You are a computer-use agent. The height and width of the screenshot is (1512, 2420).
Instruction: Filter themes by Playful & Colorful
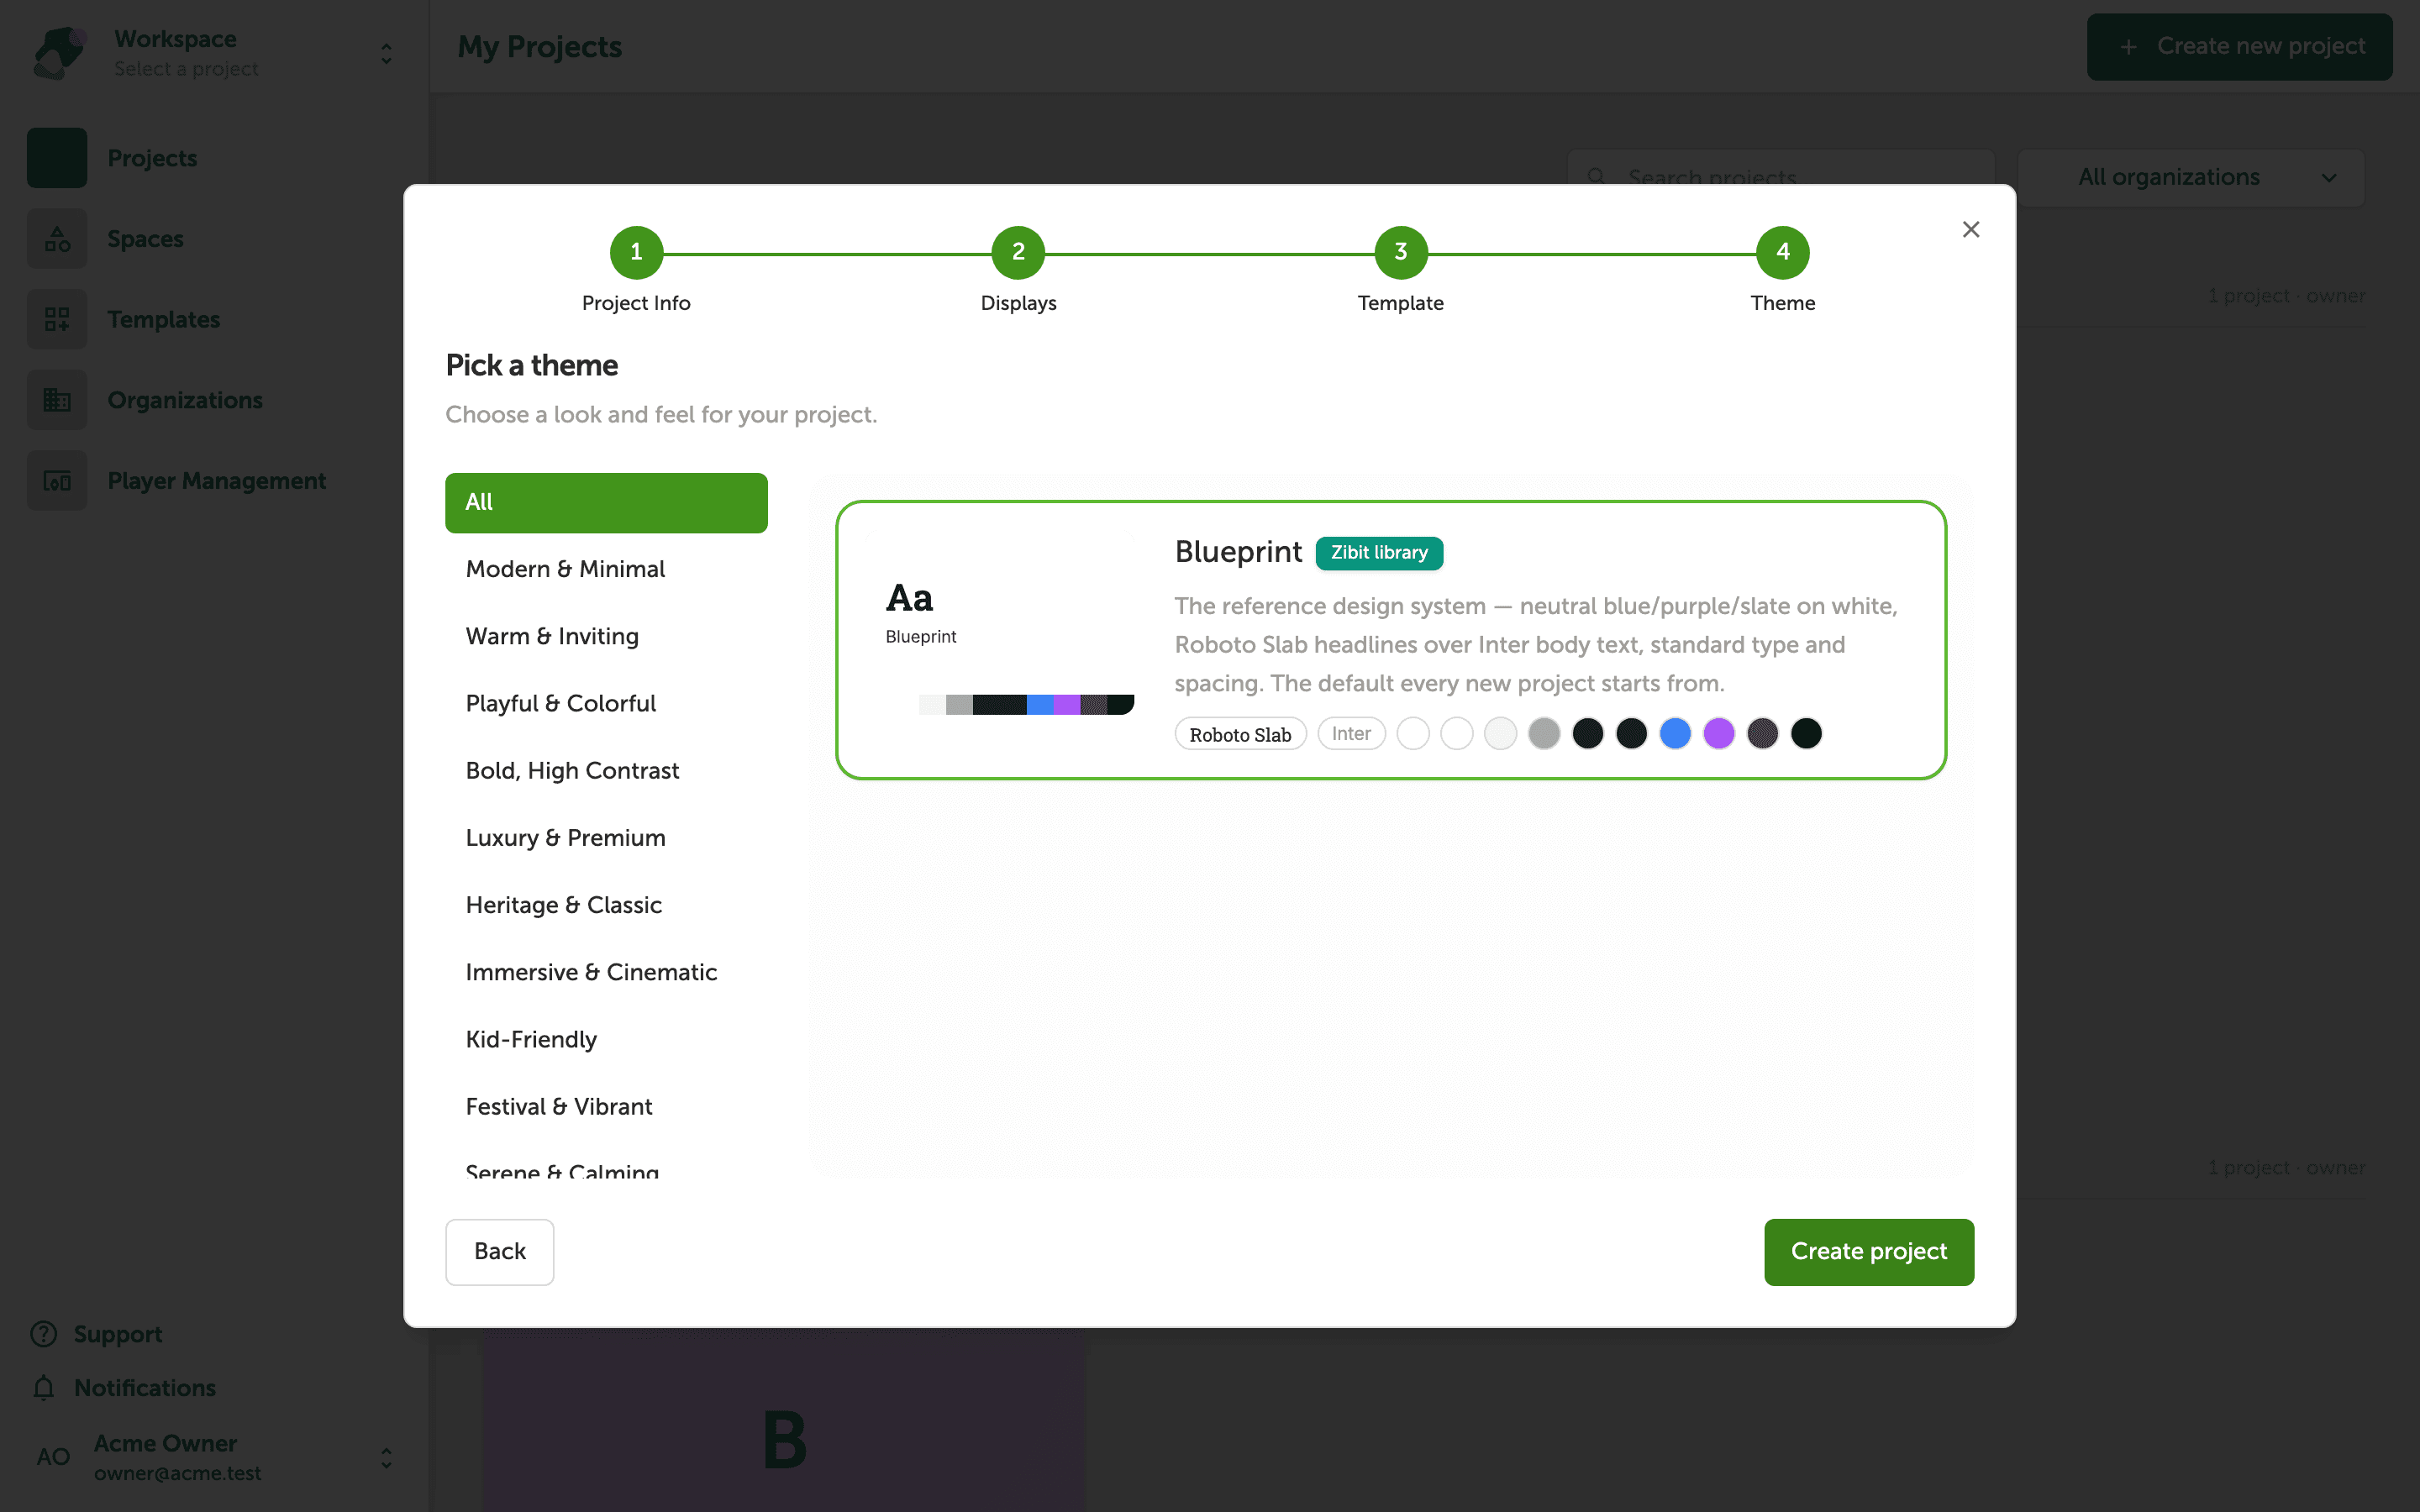(606, 703)
